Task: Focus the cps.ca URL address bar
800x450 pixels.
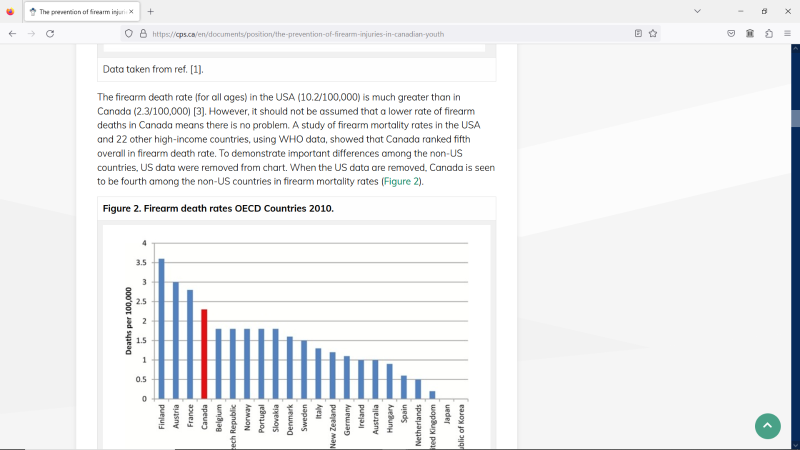Action: pos(388,34)
